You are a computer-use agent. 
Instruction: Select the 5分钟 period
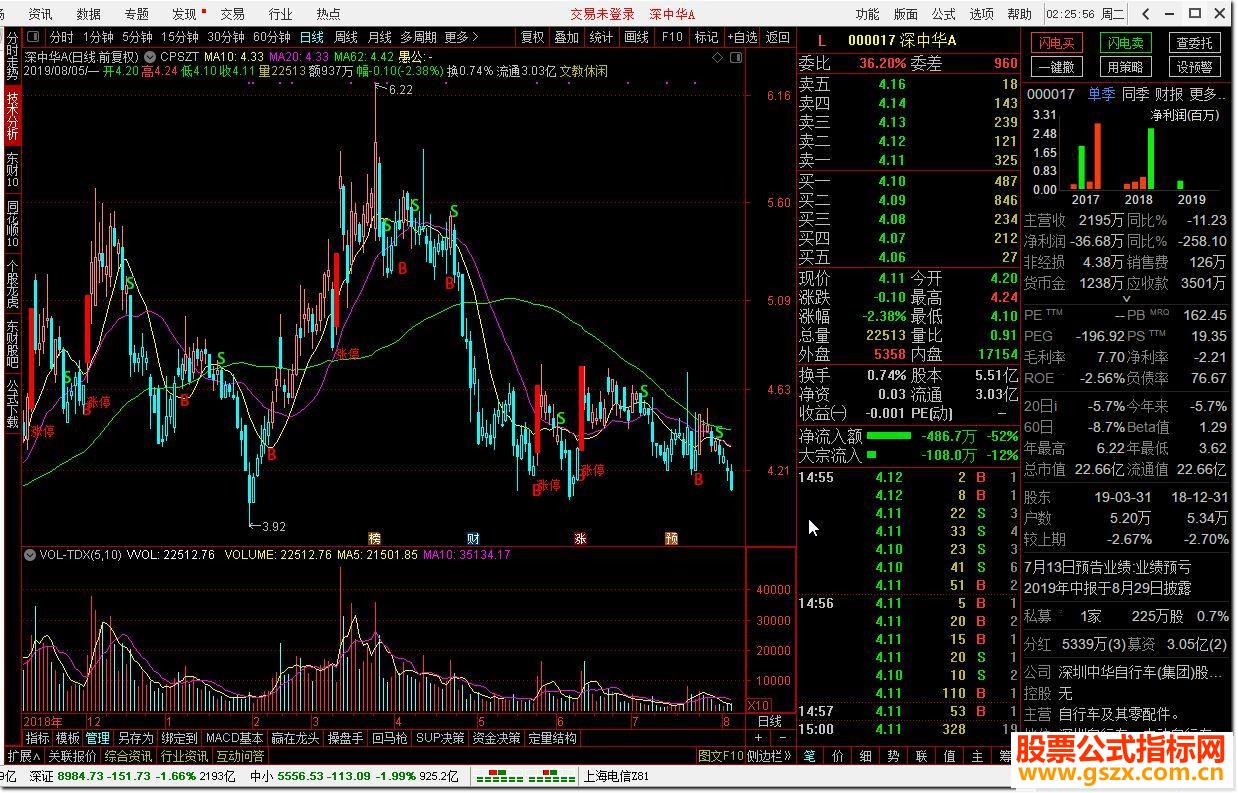136,37
